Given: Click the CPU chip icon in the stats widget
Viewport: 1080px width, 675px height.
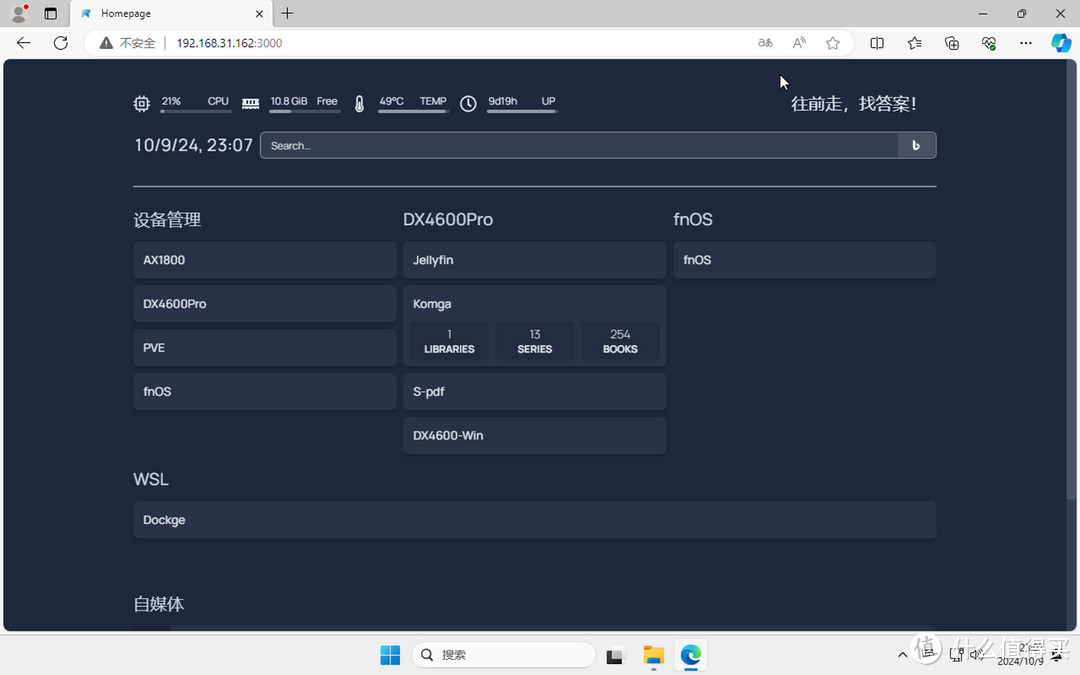Looking at the screenshot, I should pos(141,103).
